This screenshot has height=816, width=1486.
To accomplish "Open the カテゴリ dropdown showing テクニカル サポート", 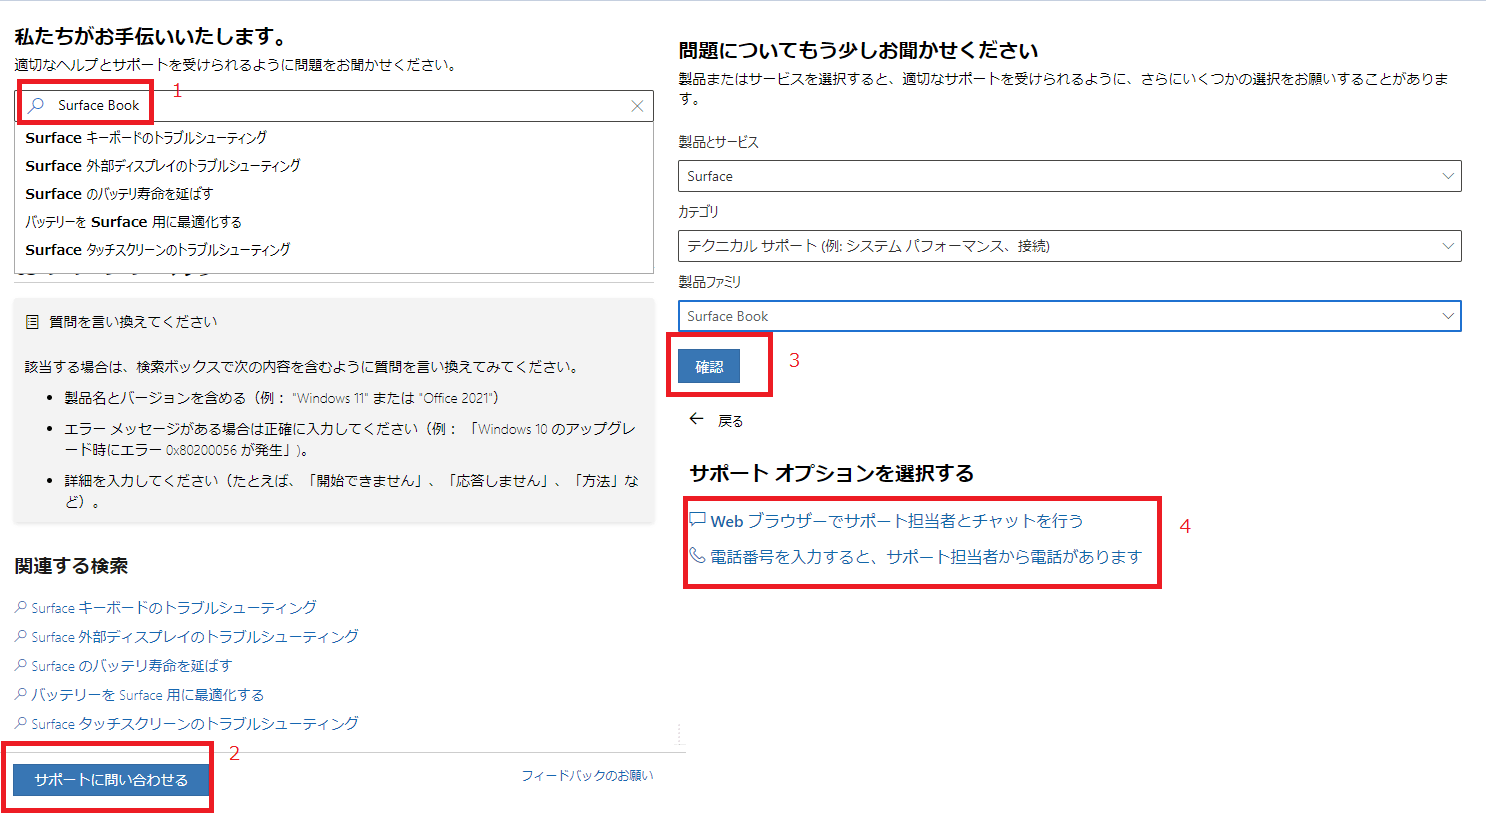I will pyautogui.click(x=1070, y=246).
